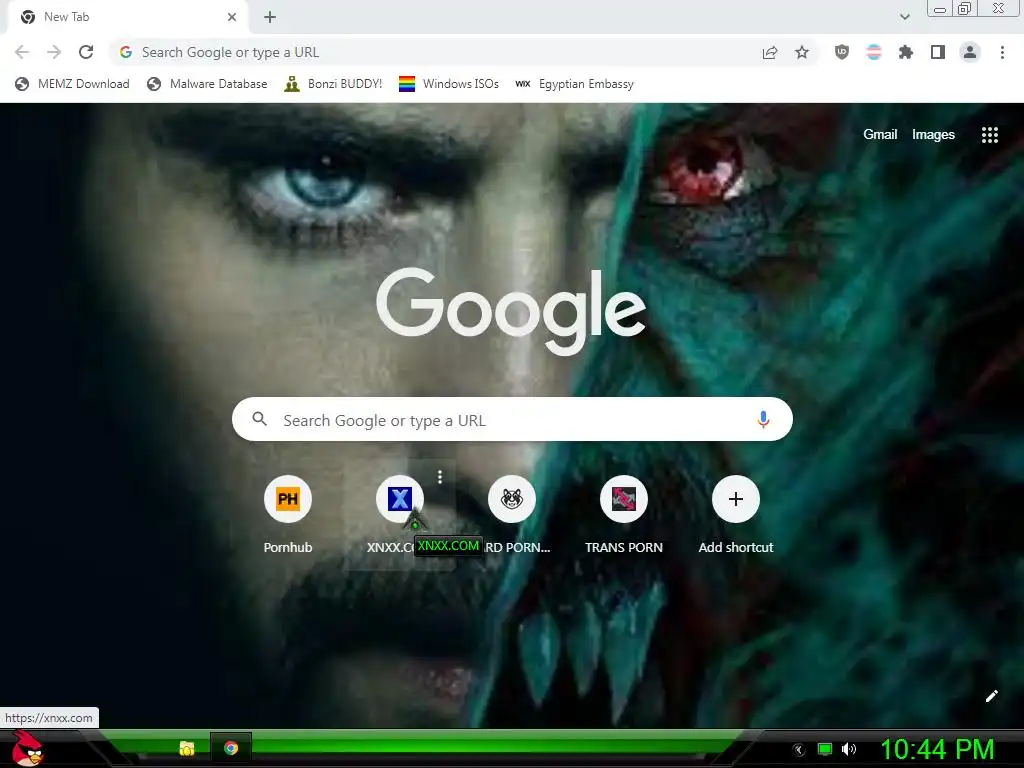Screen dimensions: 1024x768
Task: Open the volume speaker tray icon
Action: (849, 750)
